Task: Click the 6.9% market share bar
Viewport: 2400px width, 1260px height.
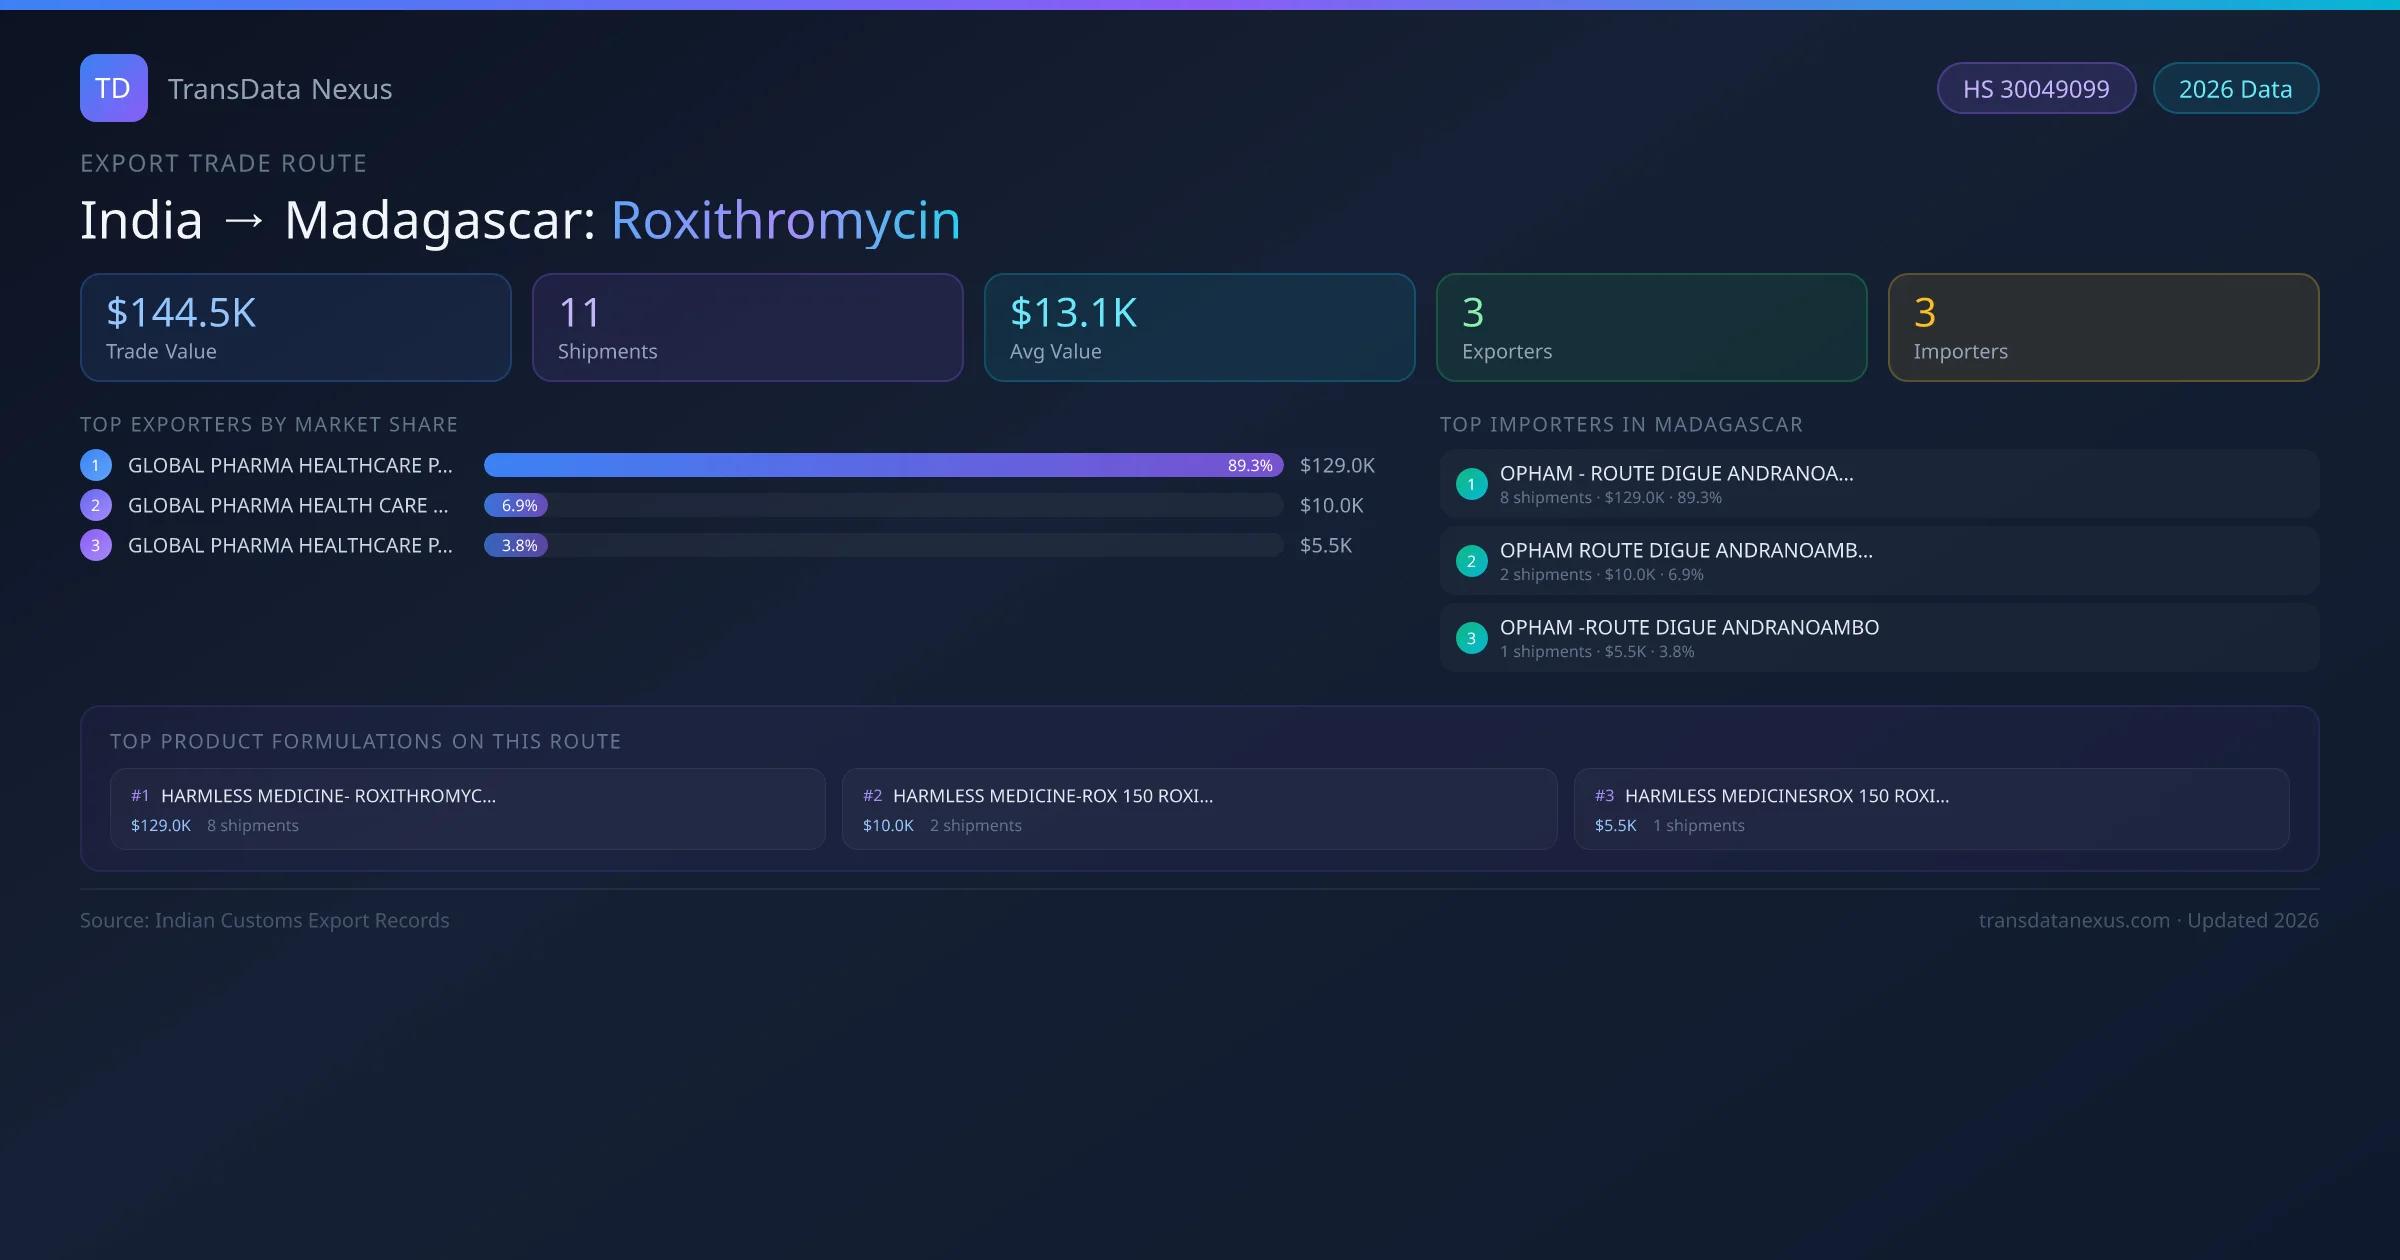Action: pos(516,505)
